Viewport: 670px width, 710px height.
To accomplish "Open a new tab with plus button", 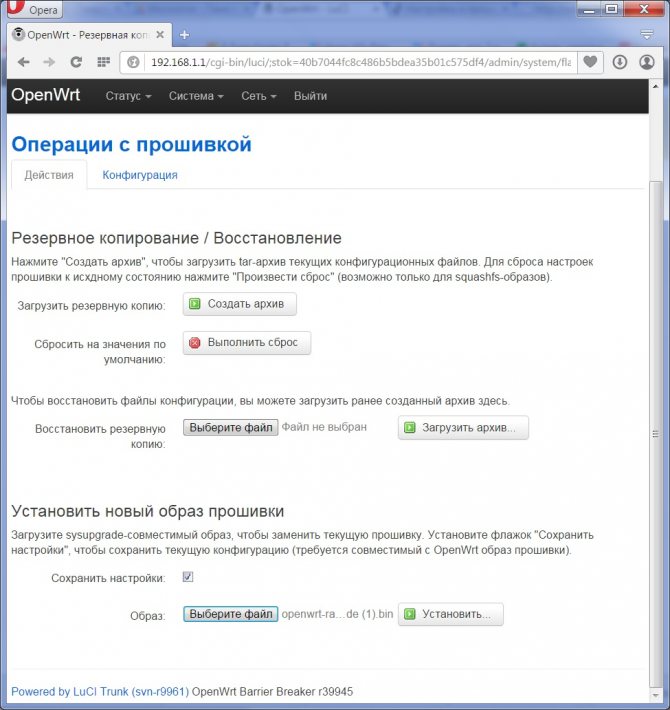I will click(184, 35).
